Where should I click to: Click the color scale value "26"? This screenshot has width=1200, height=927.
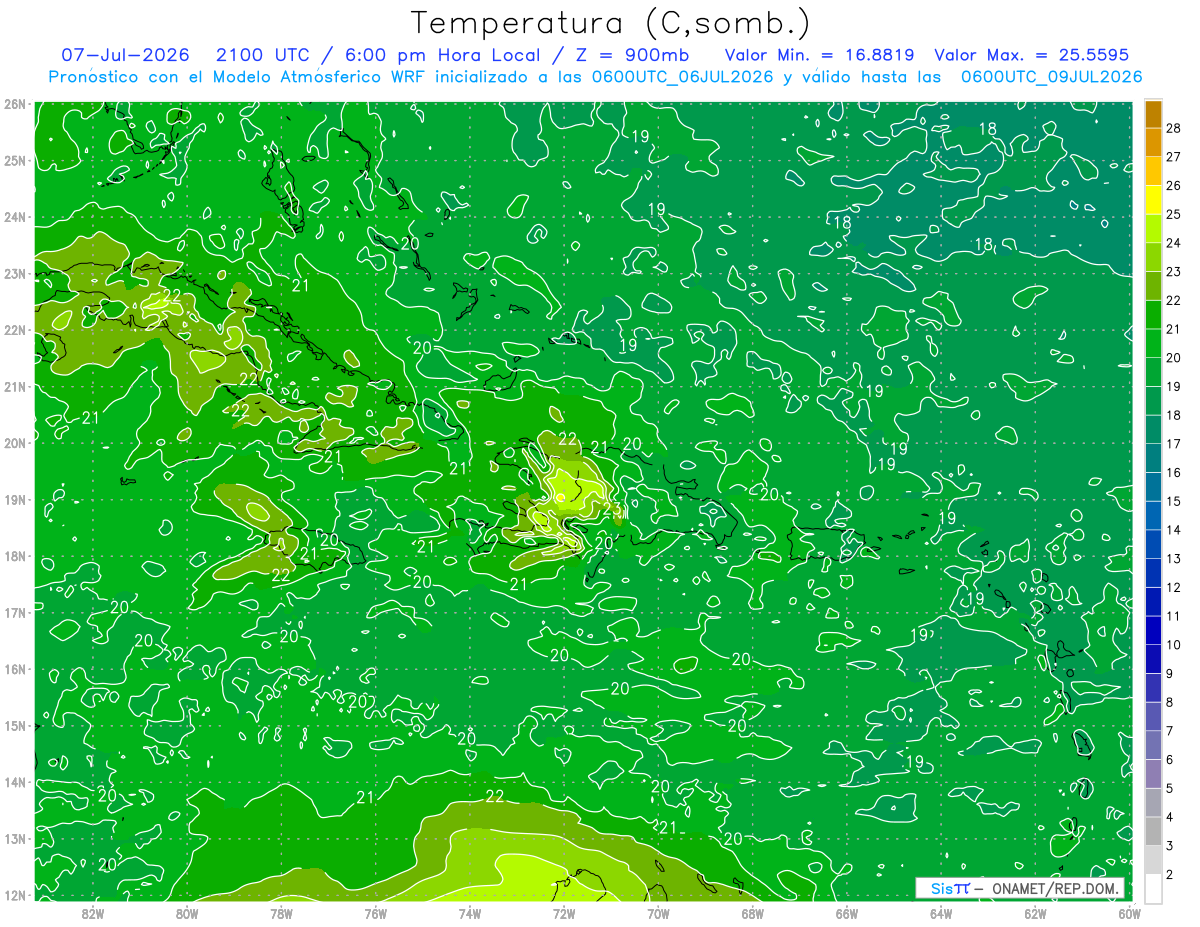pos(1174,186)
